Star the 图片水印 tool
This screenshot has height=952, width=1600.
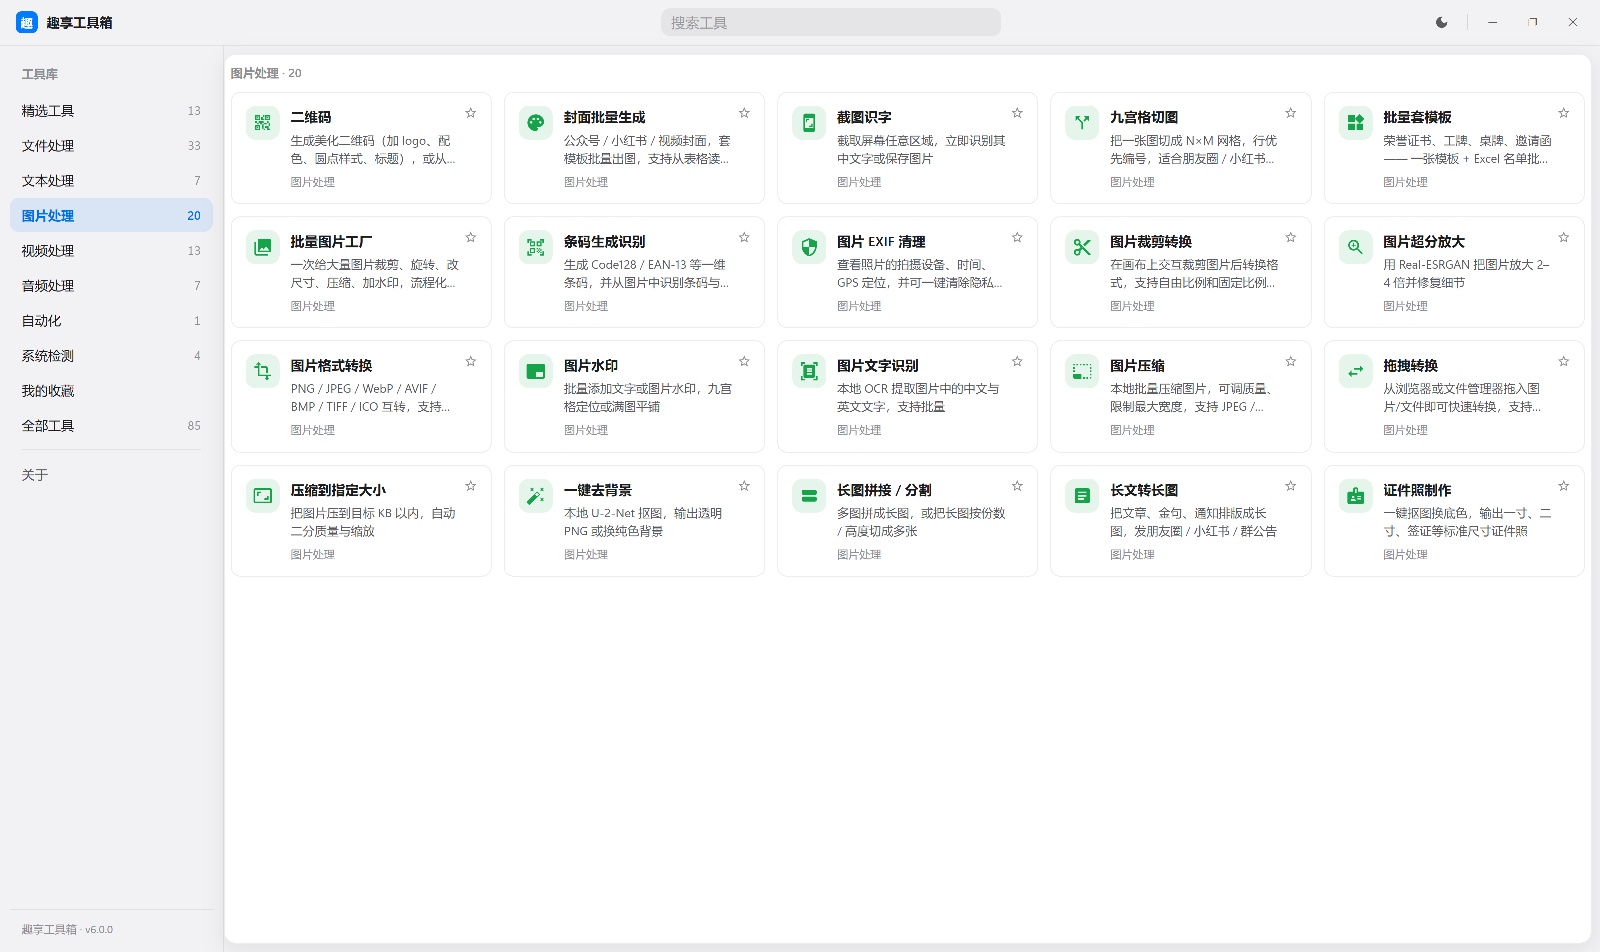(x=744, y=361)
